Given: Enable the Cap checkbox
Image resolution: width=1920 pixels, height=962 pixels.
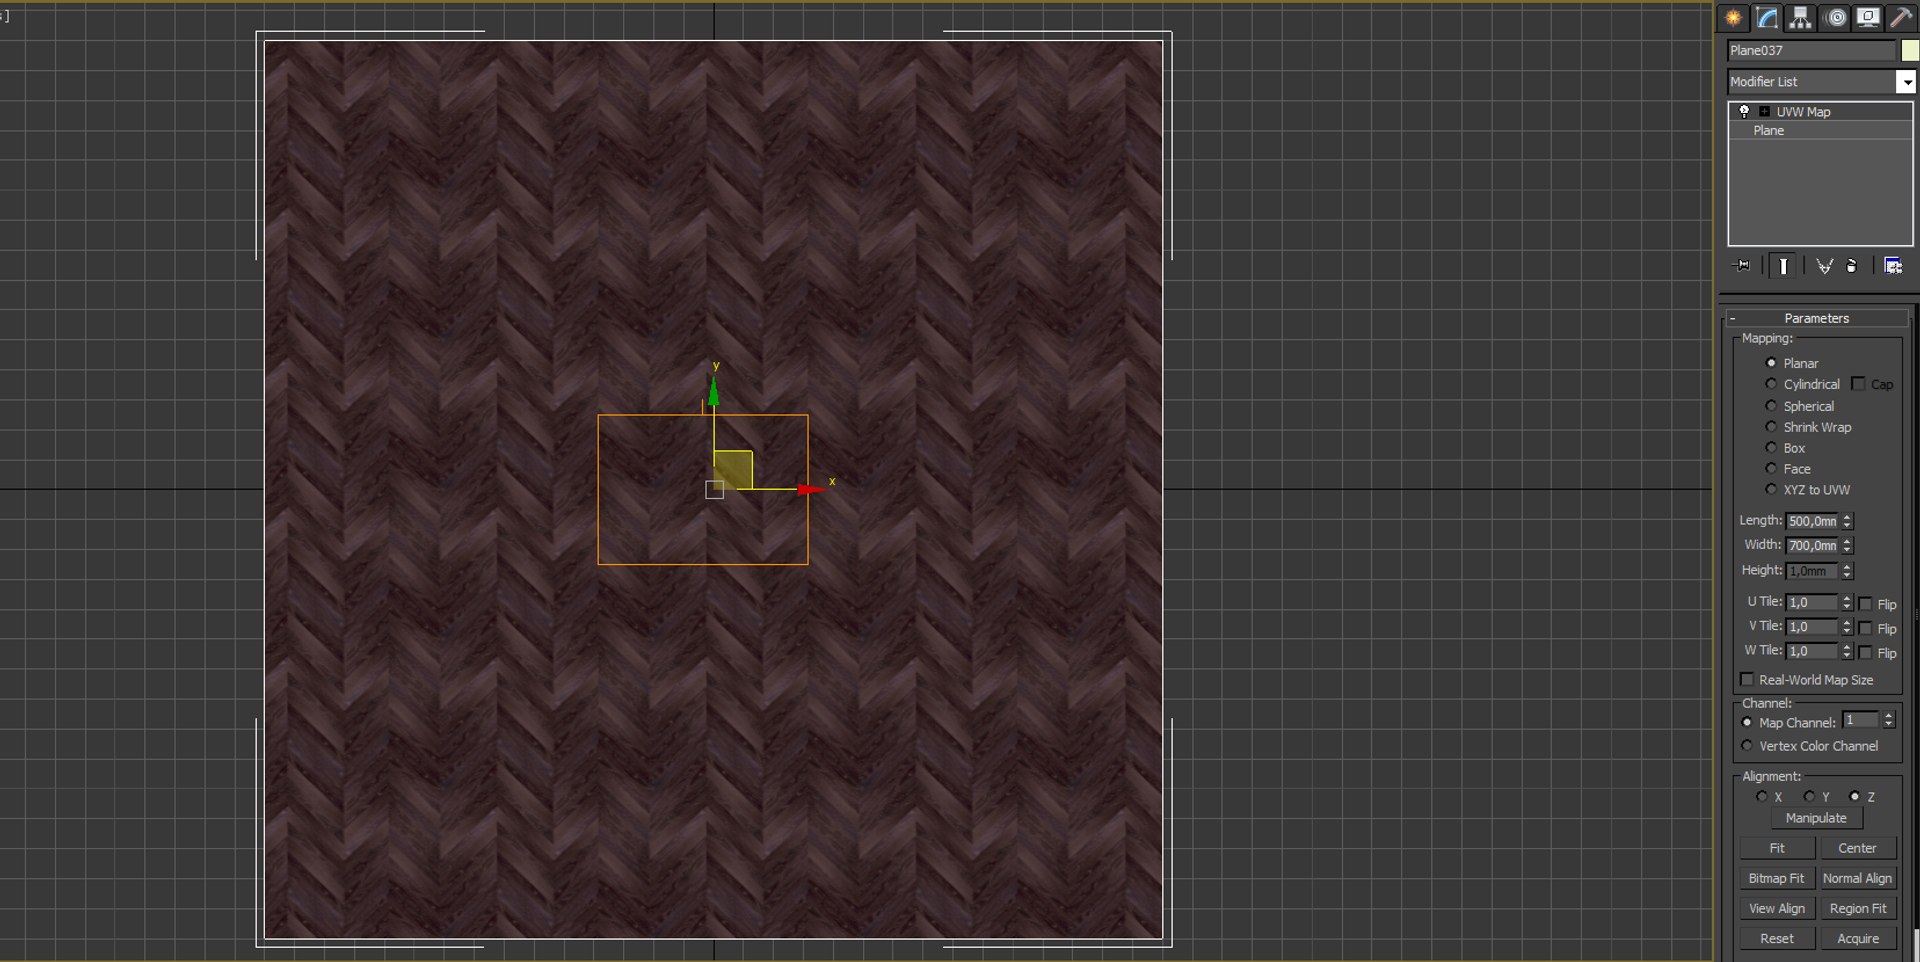Looking at the screenshot, I should pyautogui.click(x=1858, y=384).
